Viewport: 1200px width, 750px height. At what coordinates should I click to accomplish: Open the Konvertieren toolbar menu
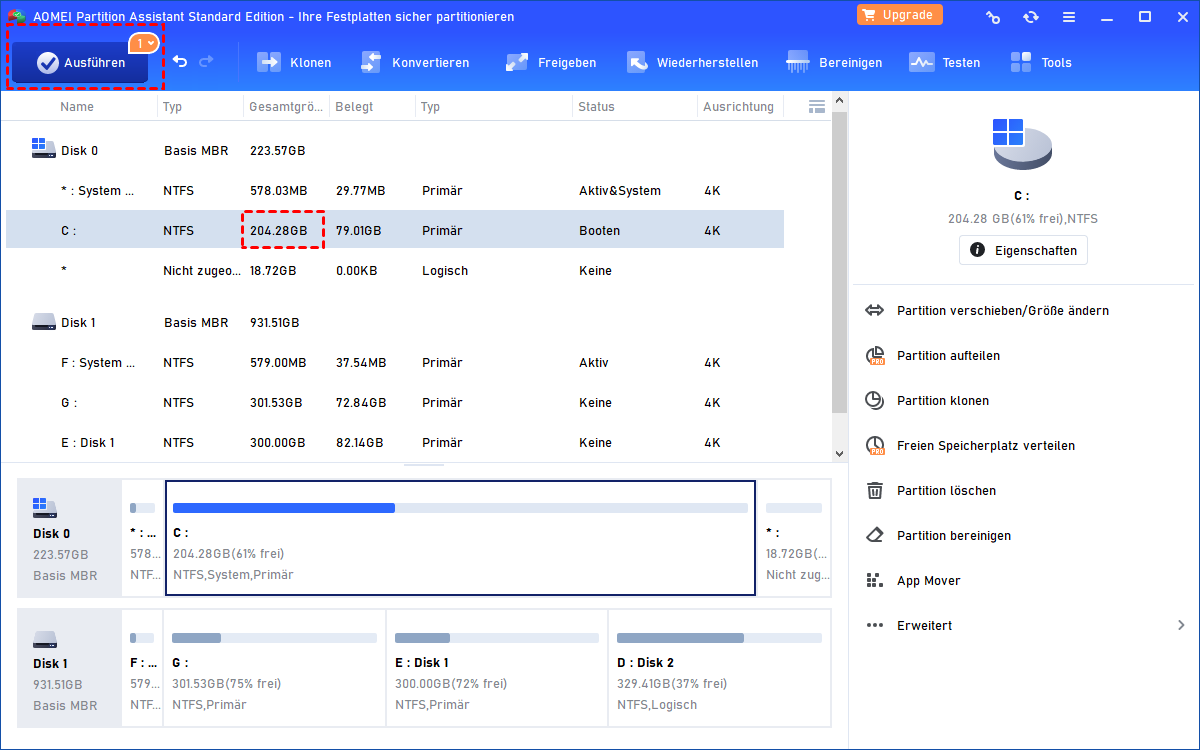414,62
